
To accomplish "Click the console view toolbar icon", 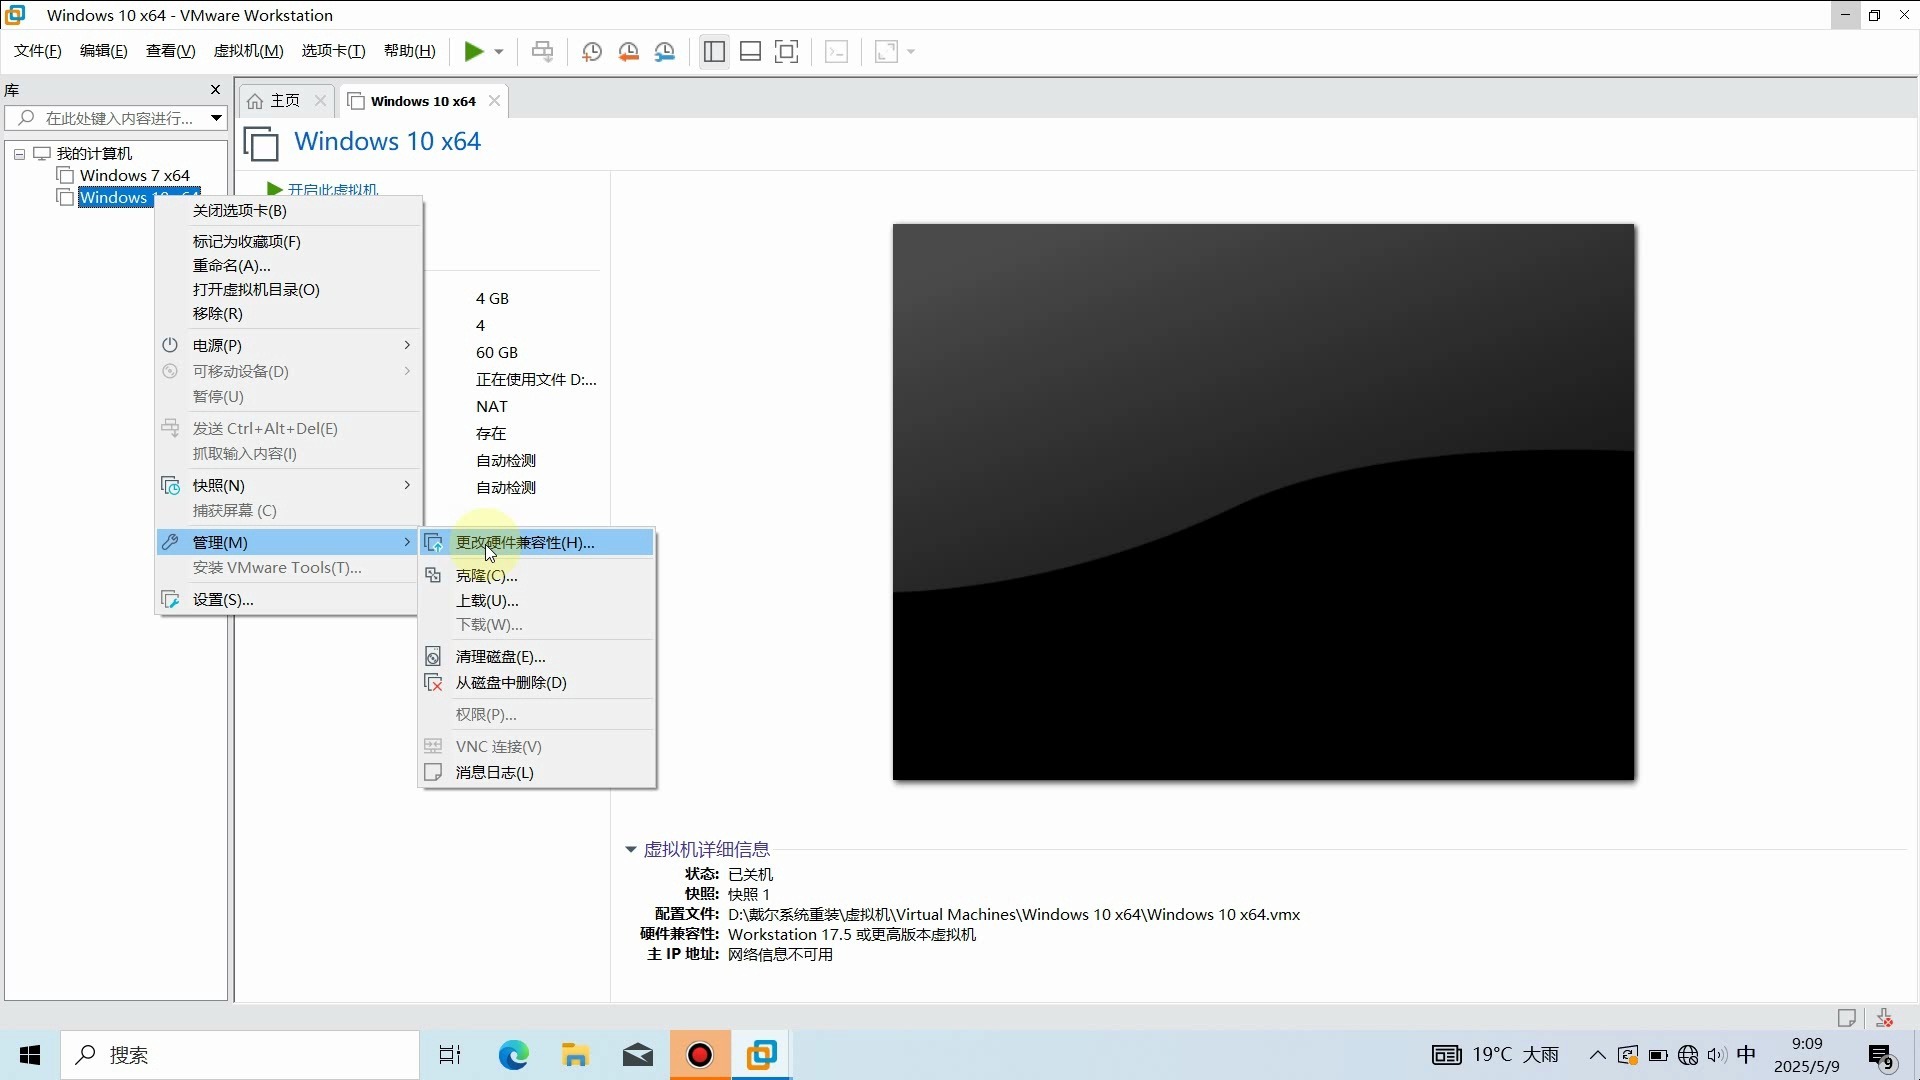I will [837, 52].
